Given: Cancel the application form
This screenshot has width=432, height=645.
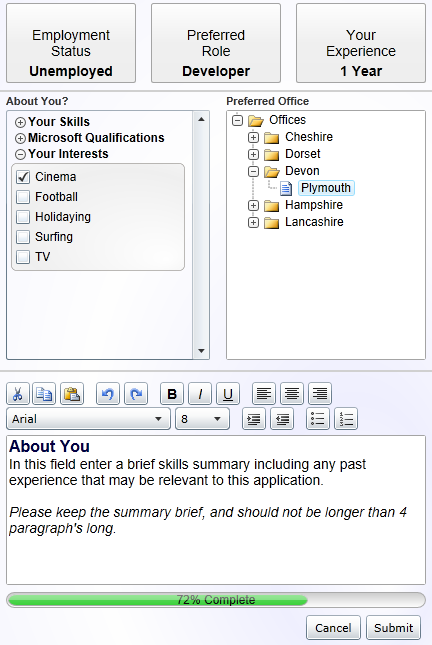Looking at the screenshot, I should point(333,628).
